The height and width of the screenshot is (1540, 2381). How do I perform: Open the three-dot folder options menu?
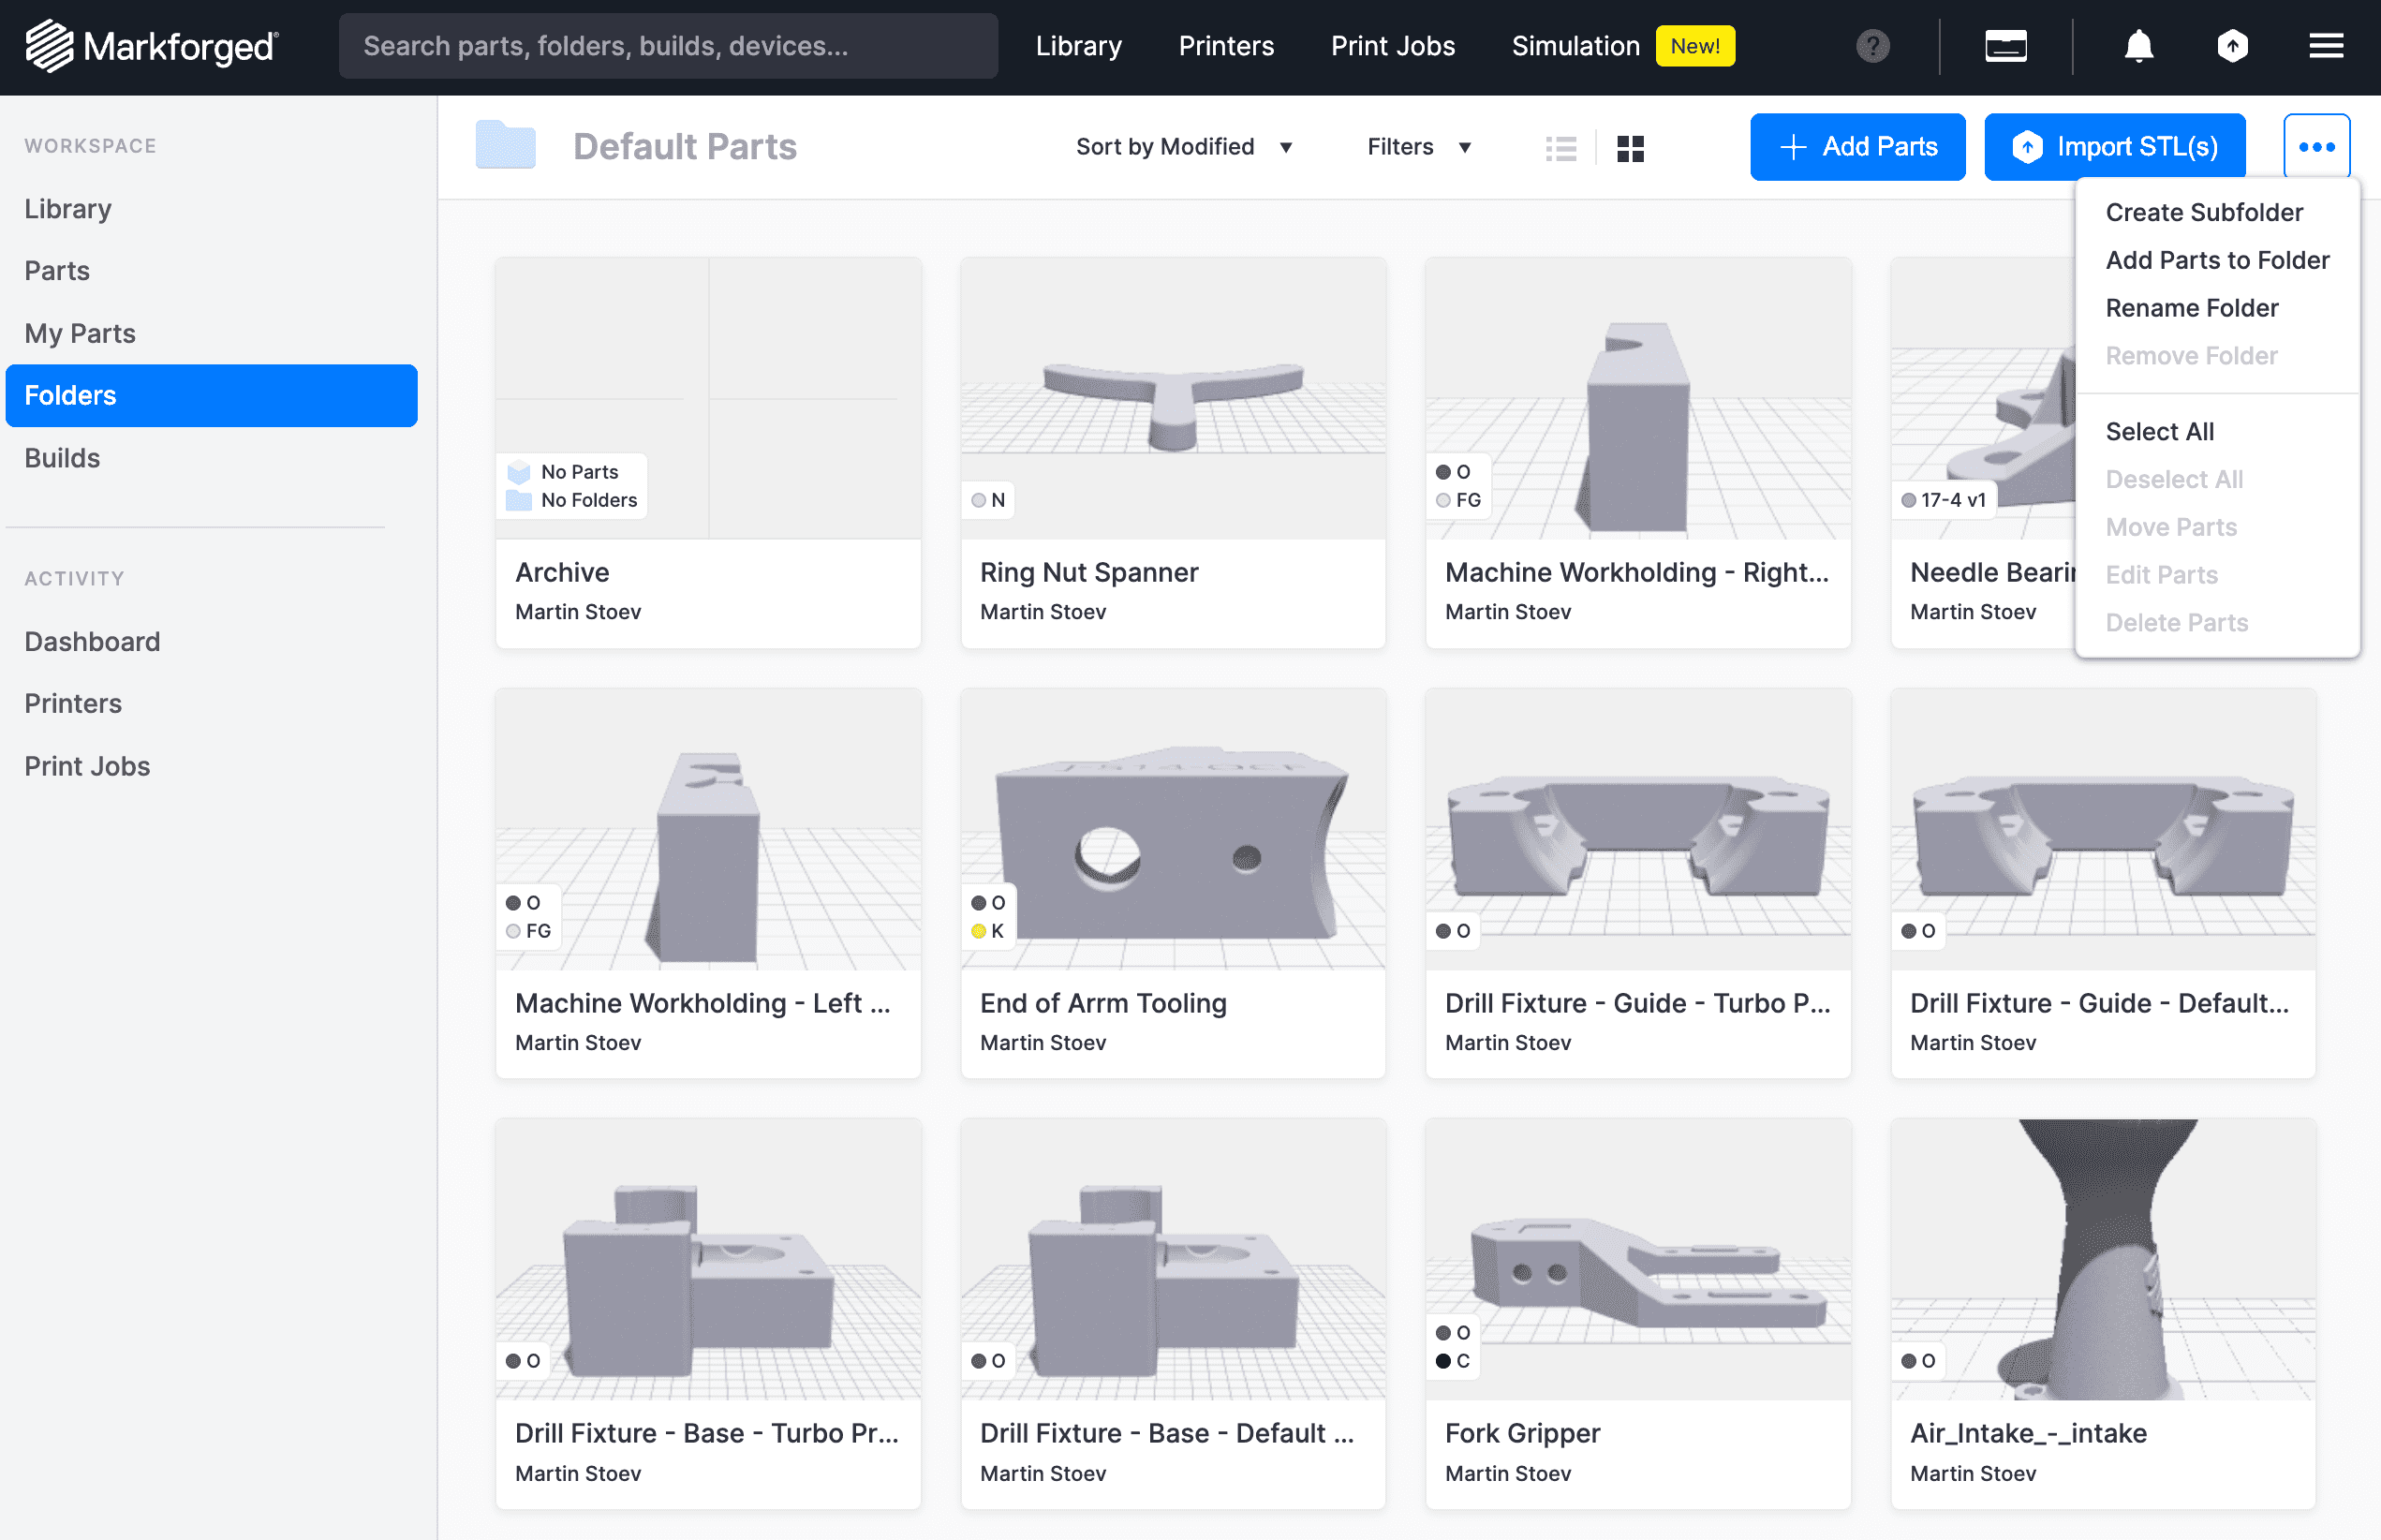[2317, 146]
